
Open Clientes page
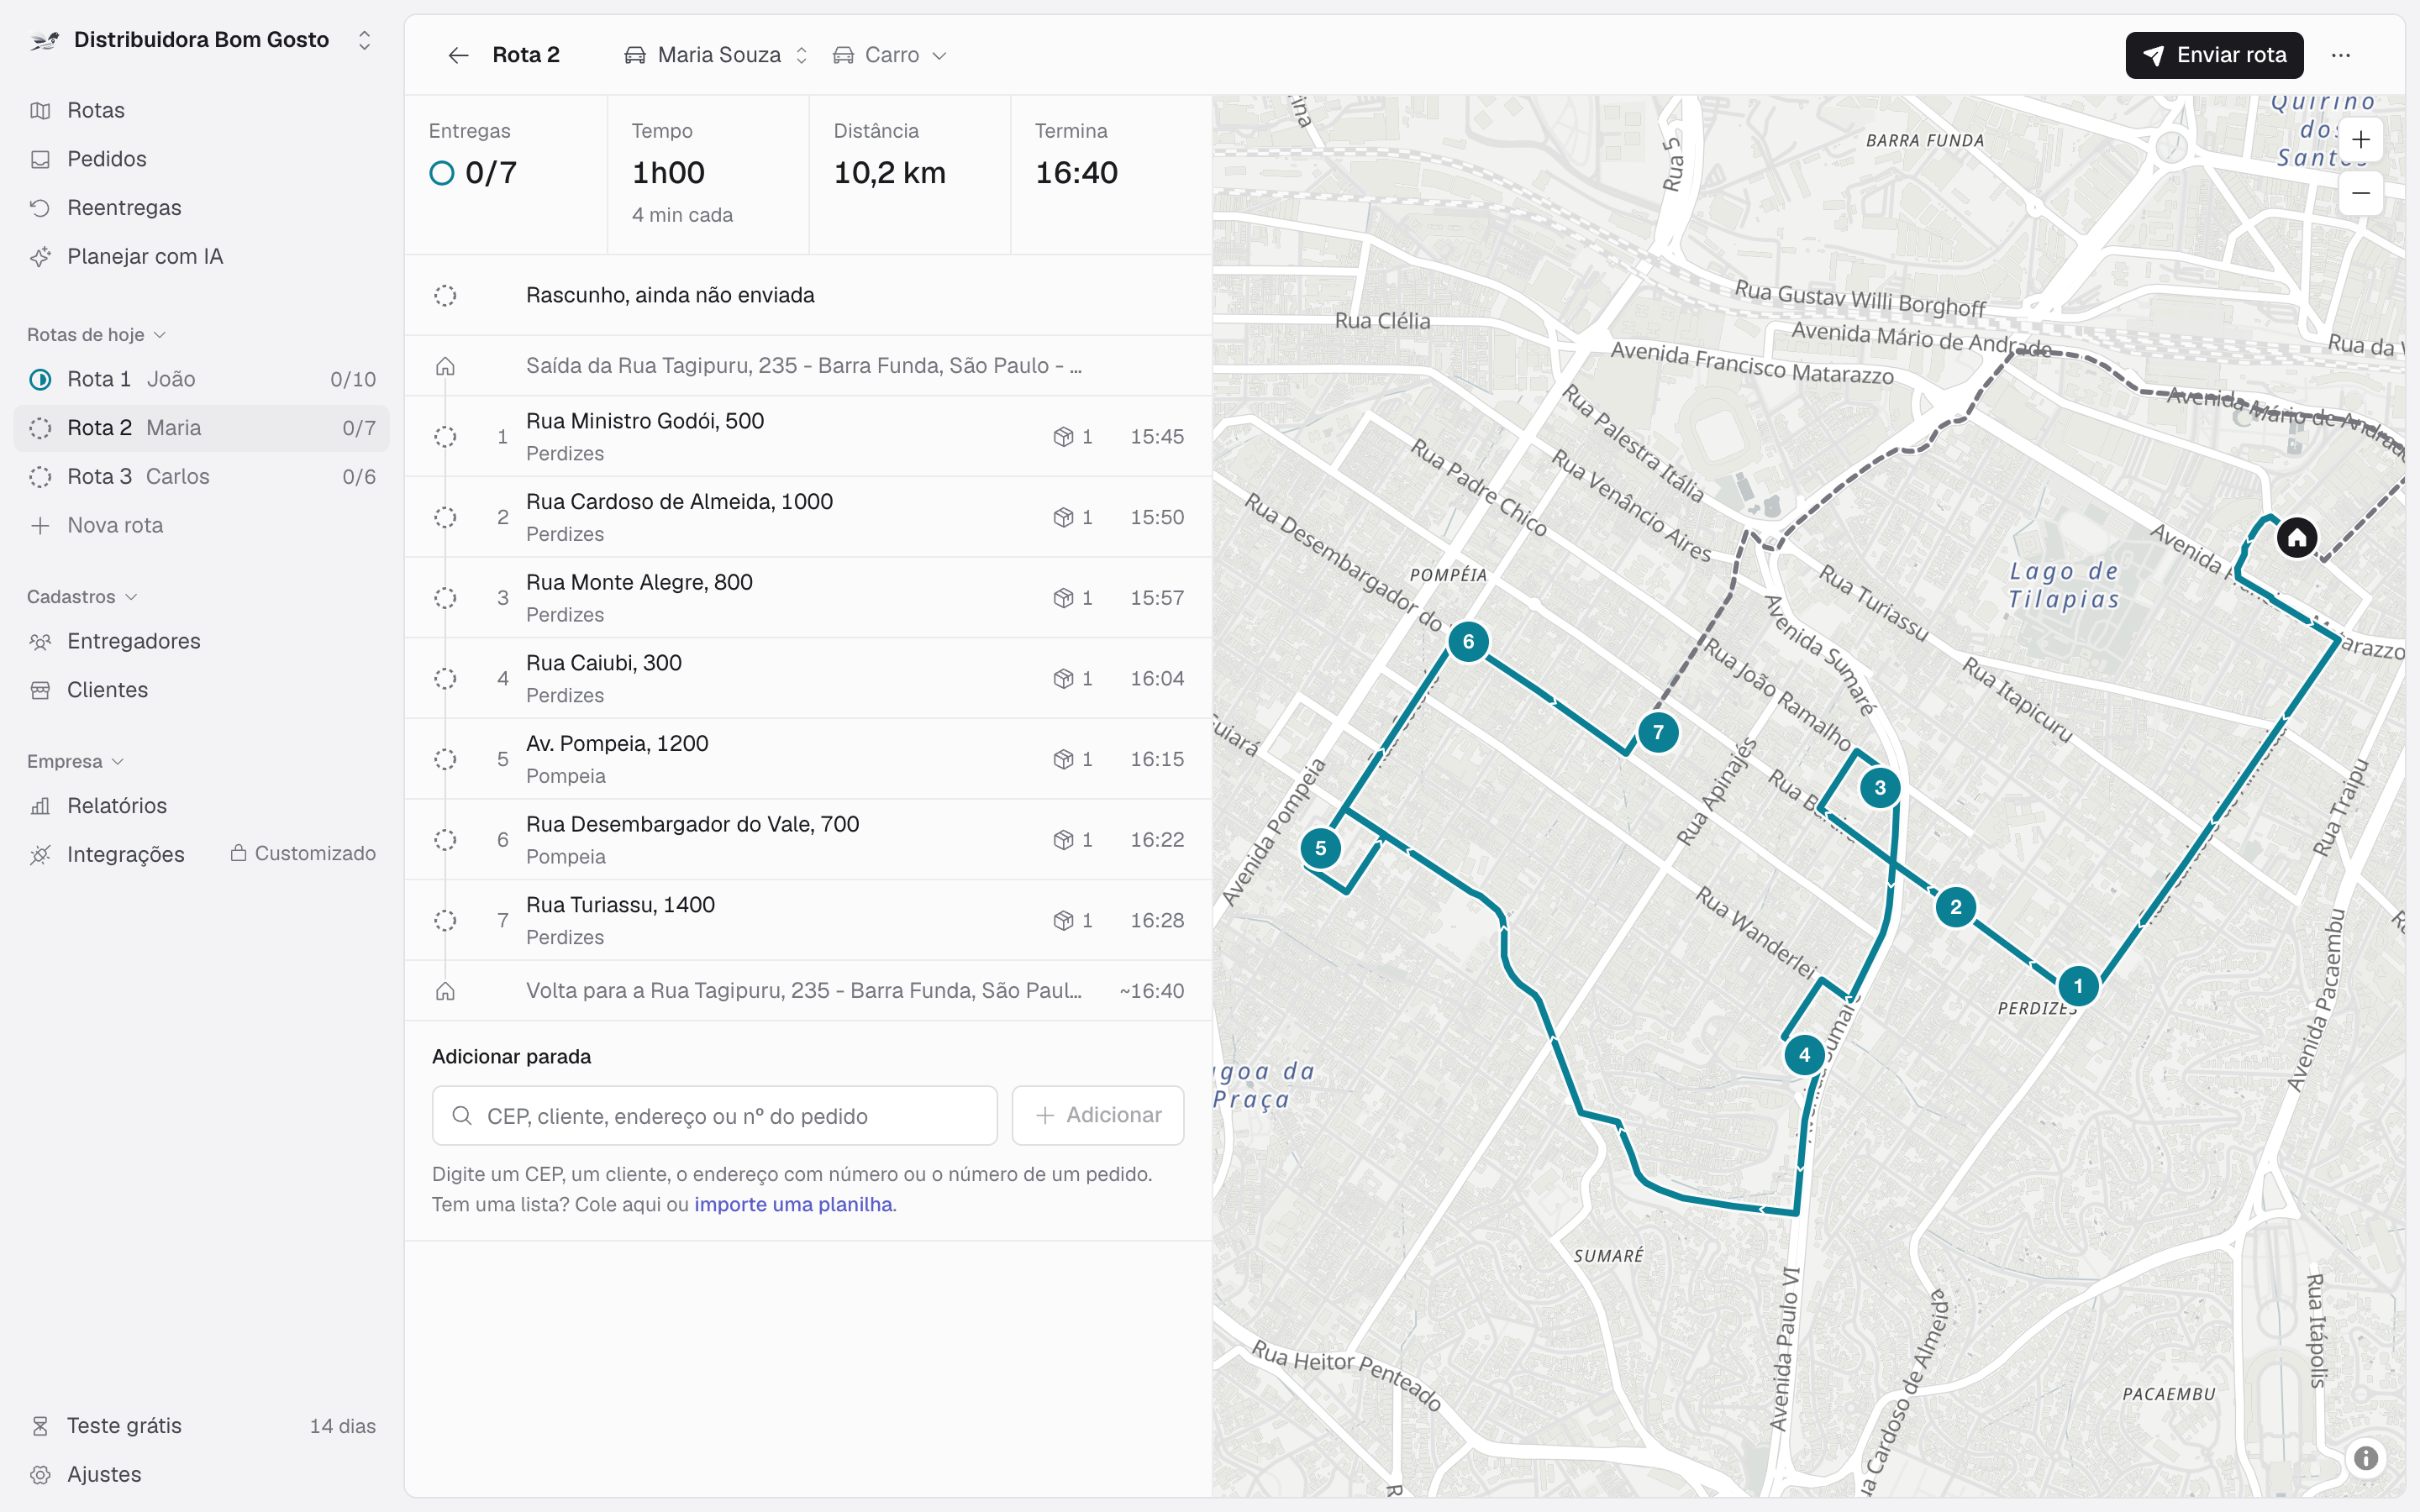pos(201,690)
